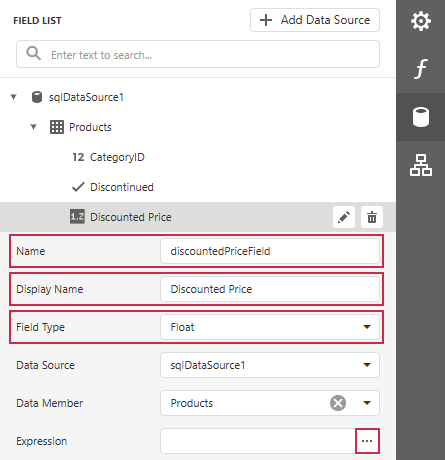445x460 pixels.
Task: Click the Expression label
Action: pyautogui.click(x=42, y=441)
